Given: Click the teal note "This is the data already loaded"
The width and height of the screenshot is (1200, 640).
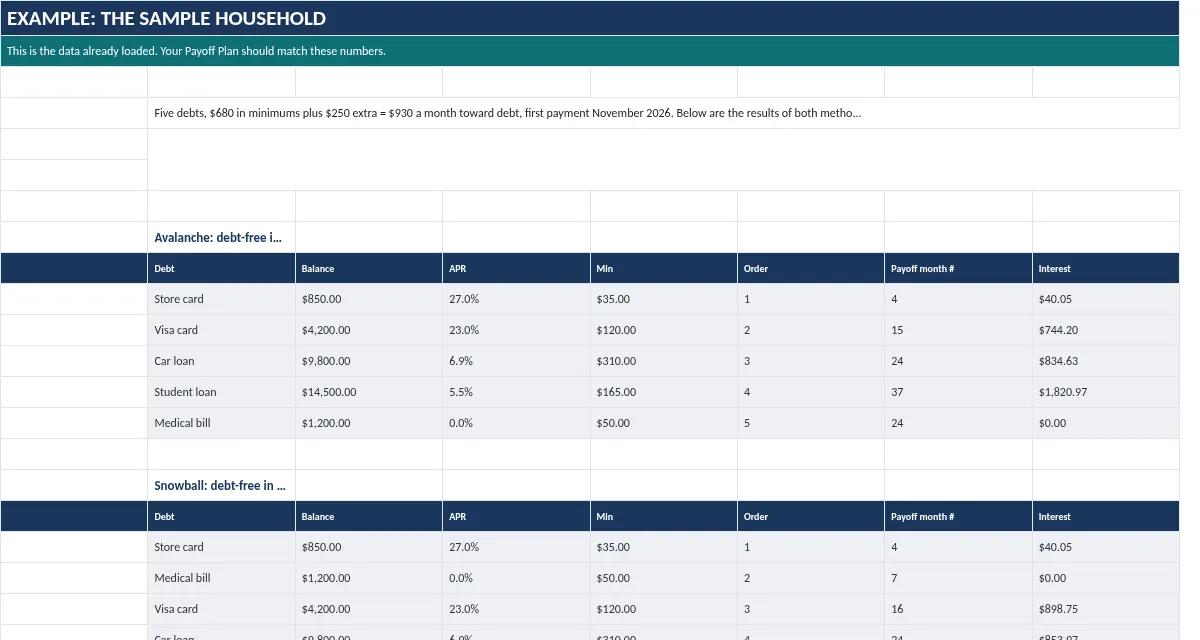Looking at the screenshot, I should click(590, 51).
